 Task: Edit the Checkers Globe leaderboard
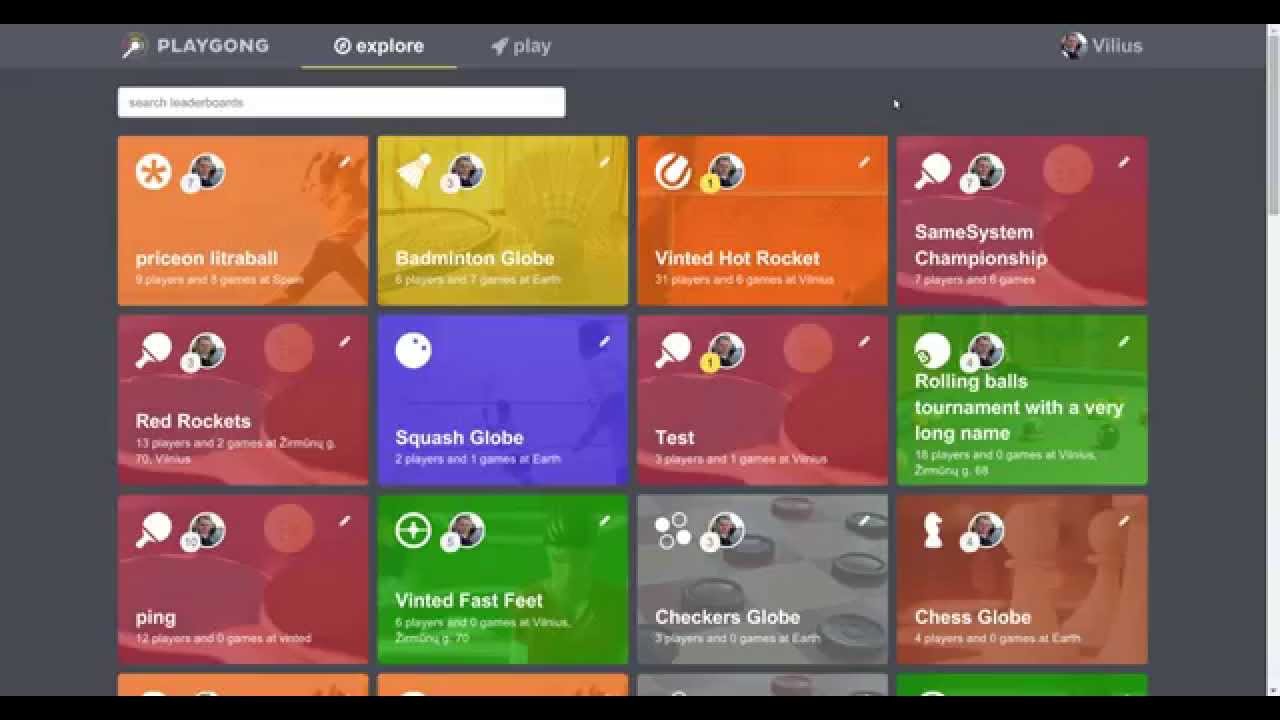point(864,521)
